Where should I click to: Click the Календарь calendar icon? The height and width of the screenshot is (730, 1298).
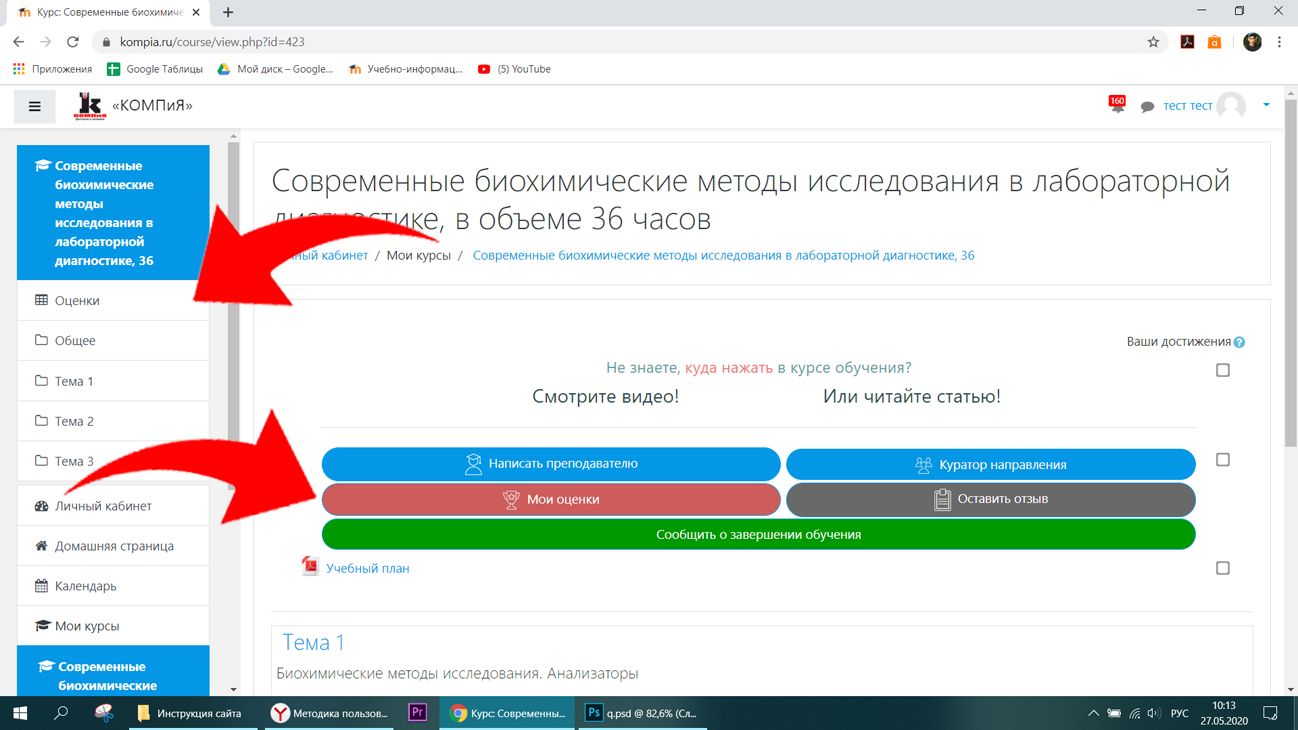click(41, 586)
